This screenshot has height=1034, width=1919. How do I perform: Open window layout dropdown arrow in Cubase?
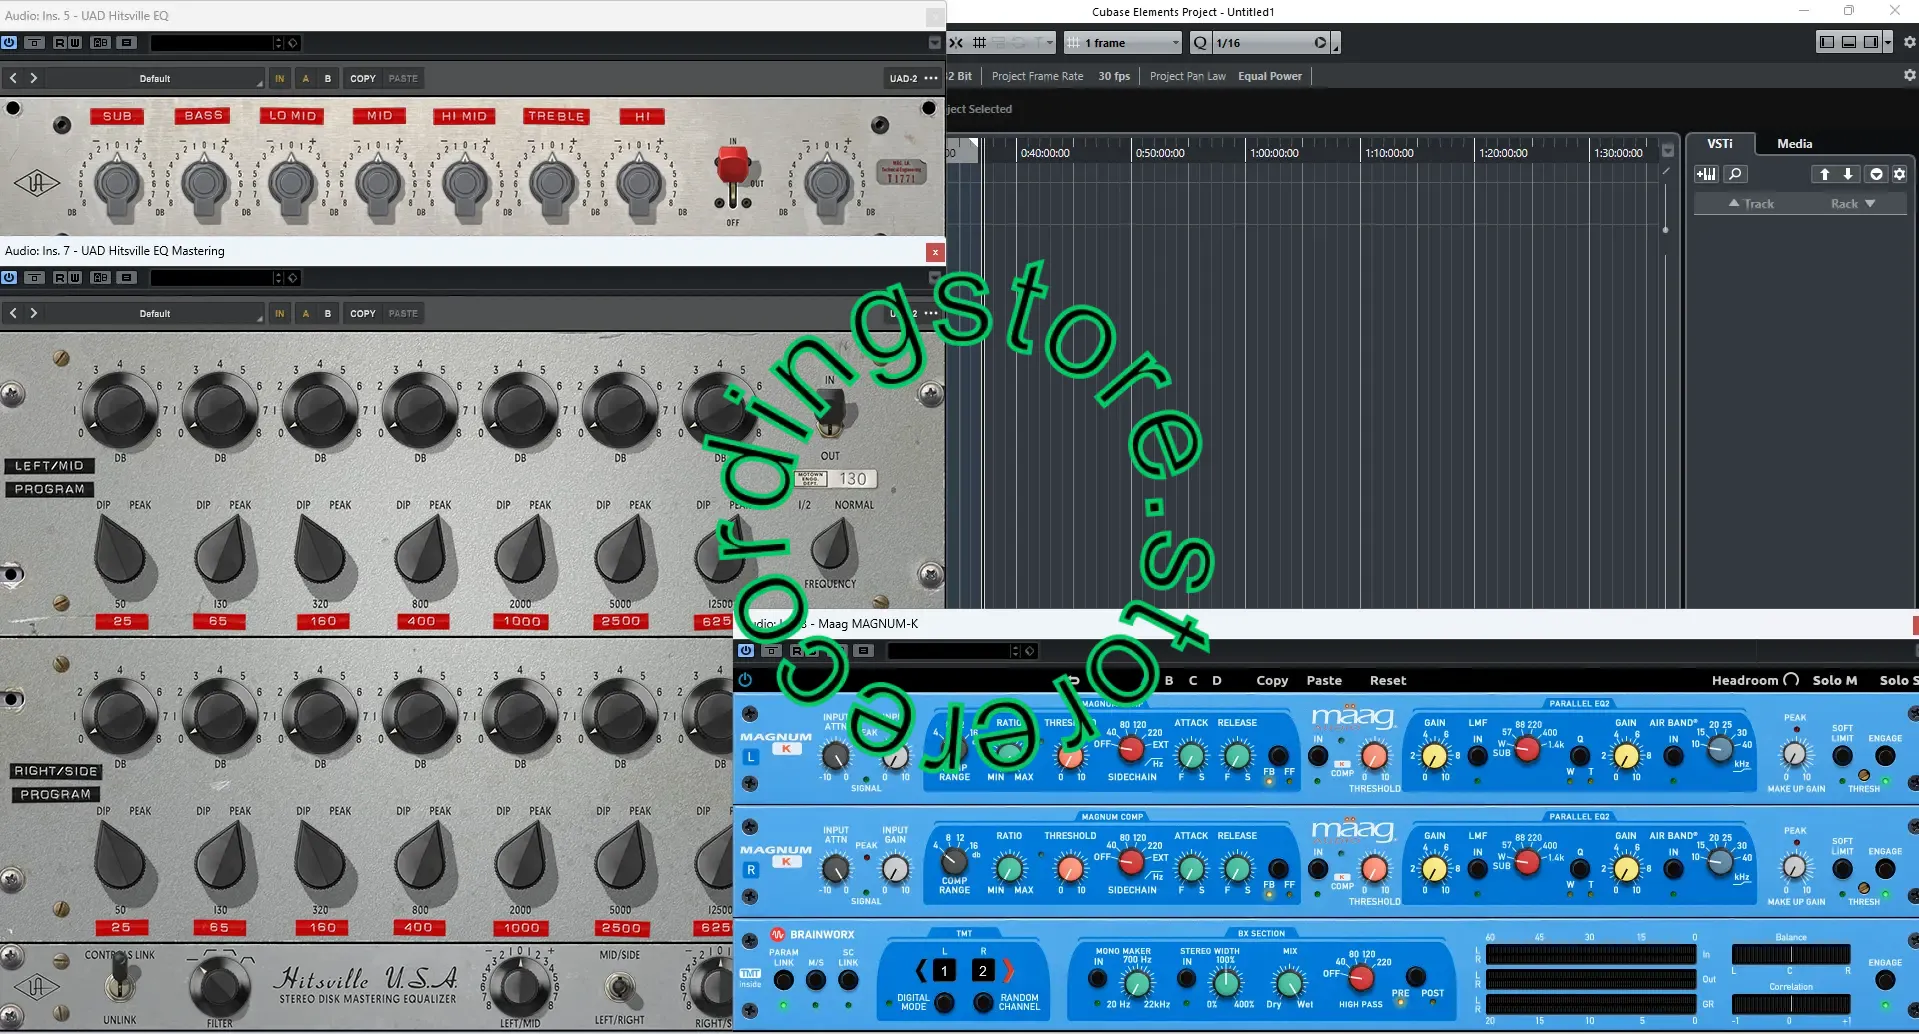coord(1887,42)
